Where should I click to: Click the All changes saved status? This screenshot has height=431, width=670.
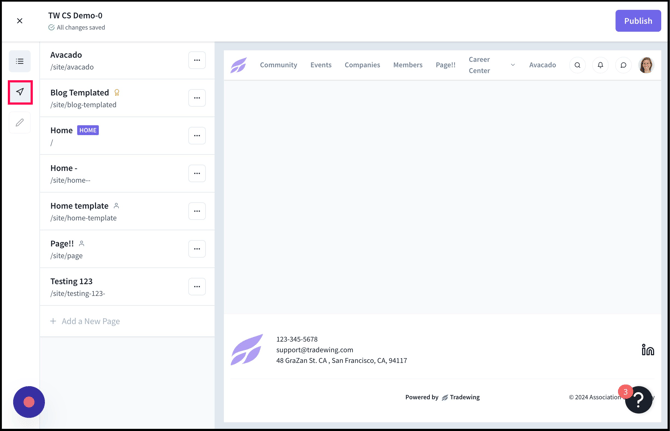76,27
